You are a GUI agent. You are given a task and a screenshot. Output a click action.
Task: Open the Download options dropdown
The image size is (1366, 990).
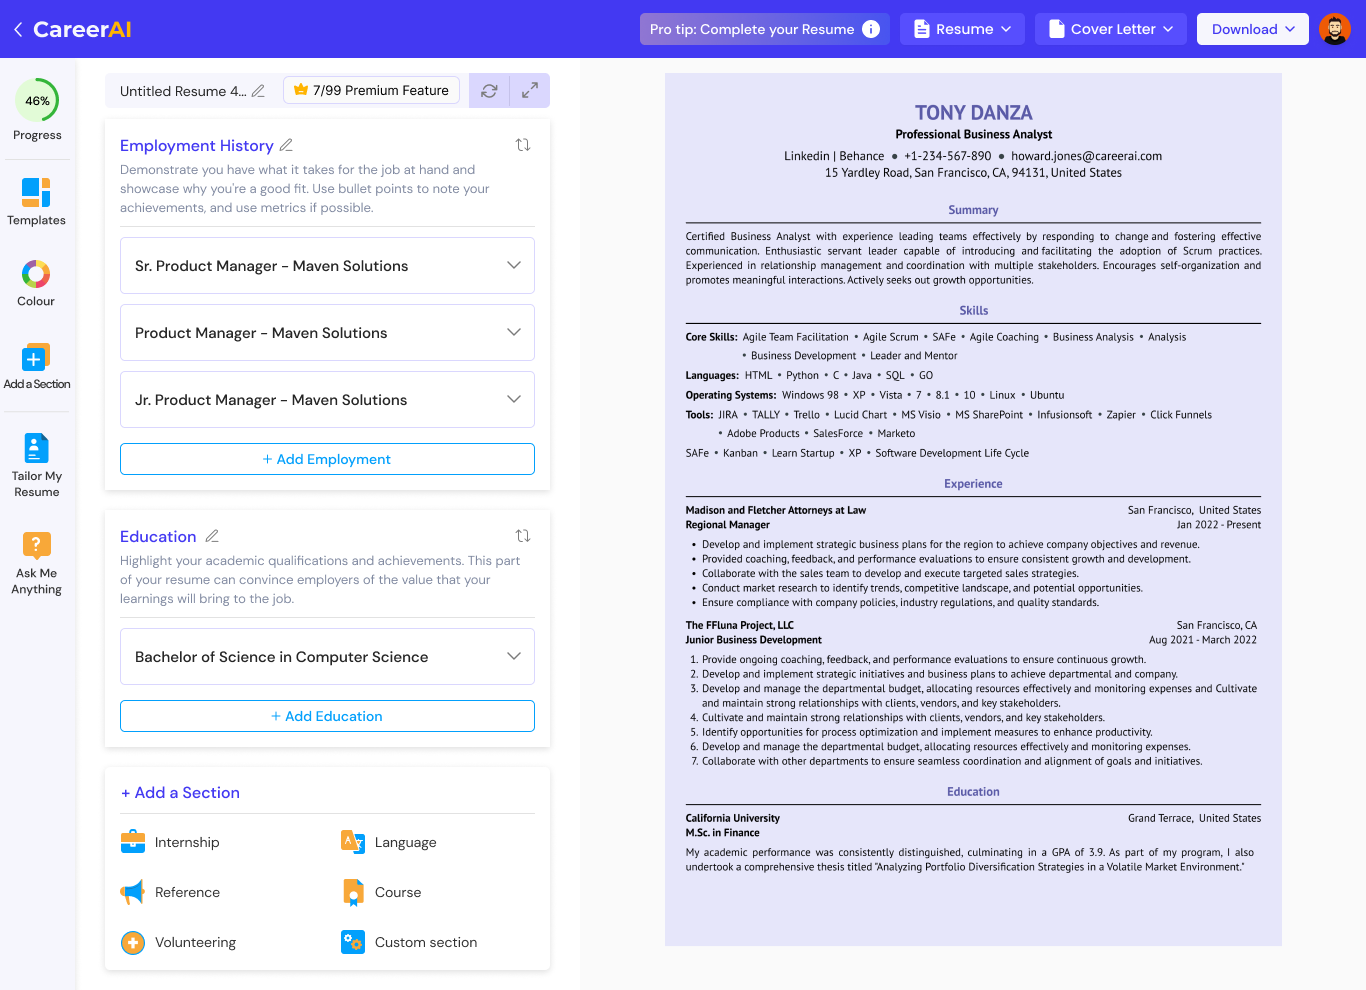pos(1252,28)
